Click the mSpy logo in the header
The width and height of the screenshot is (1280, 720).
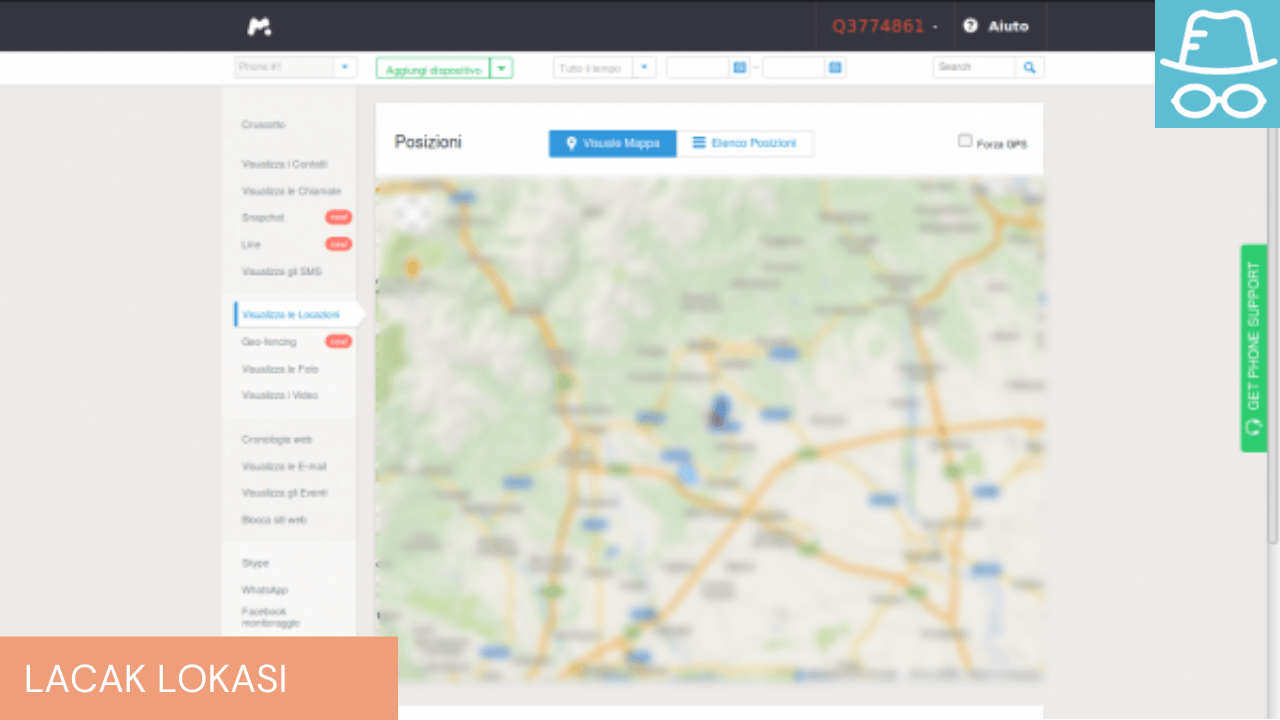[260, 27]
